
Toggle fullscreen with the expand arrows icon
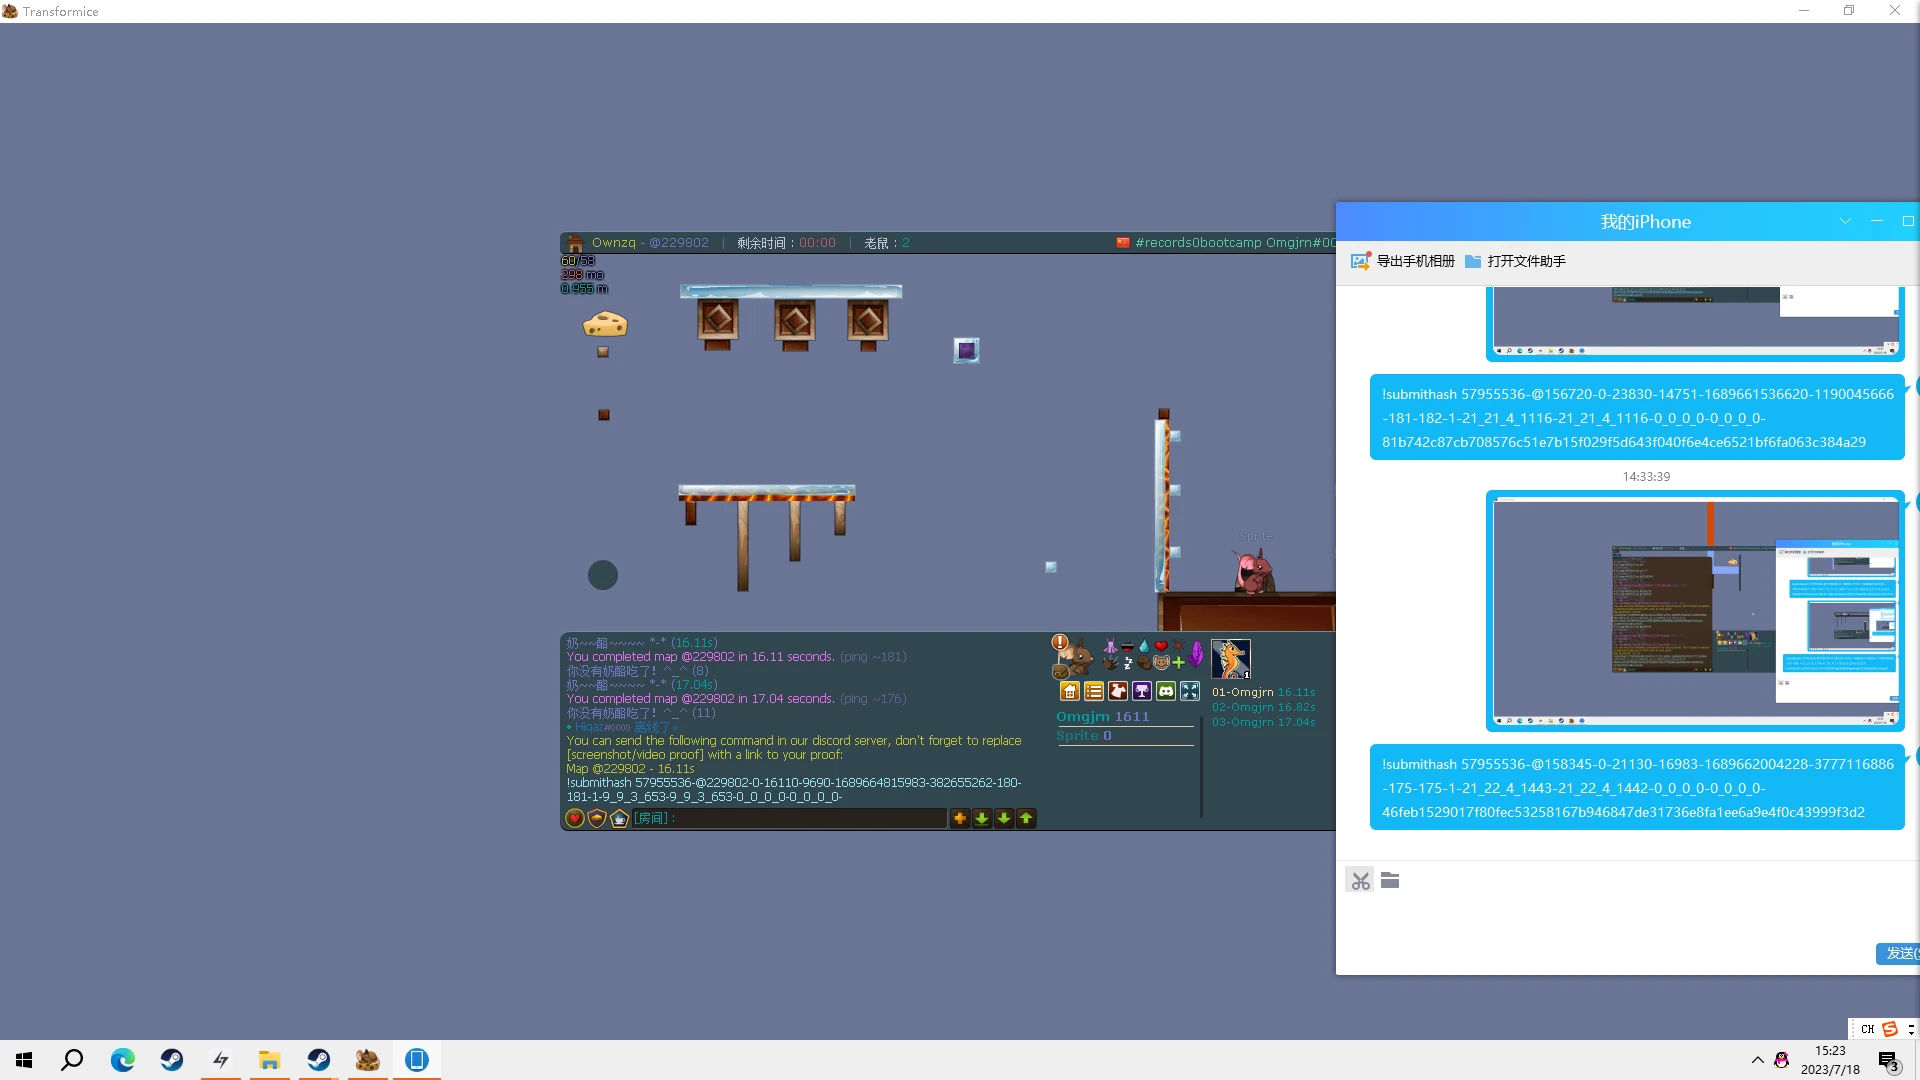pyautogui.click(x=1190, y=691)
